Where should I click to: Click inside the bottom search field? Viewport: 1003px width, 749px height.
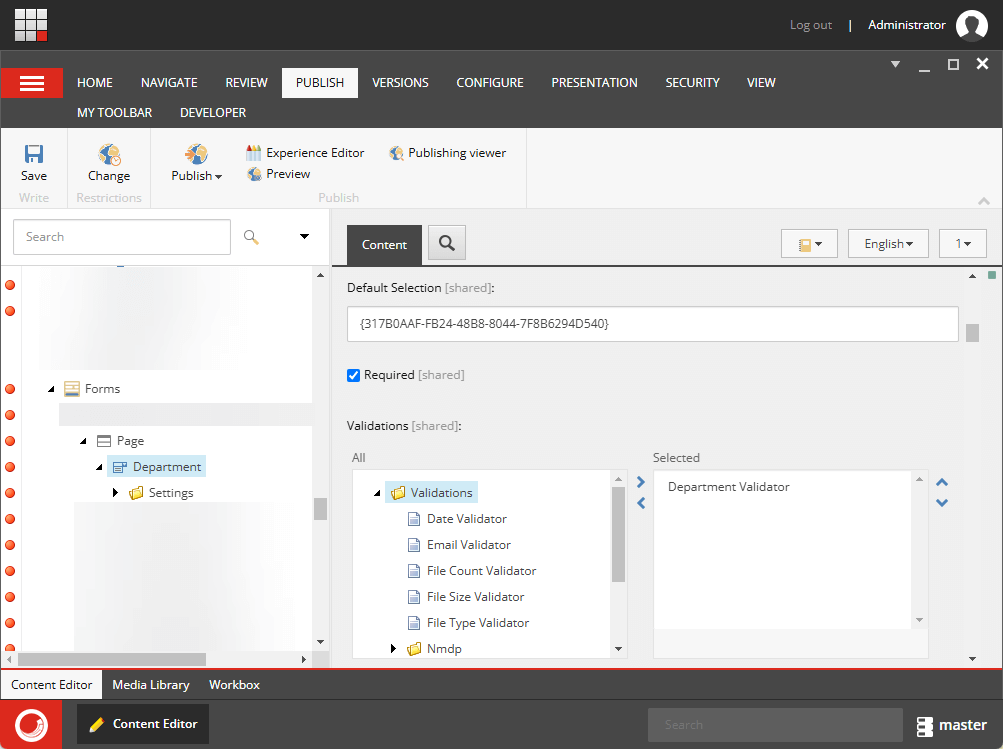coord(775,724)
